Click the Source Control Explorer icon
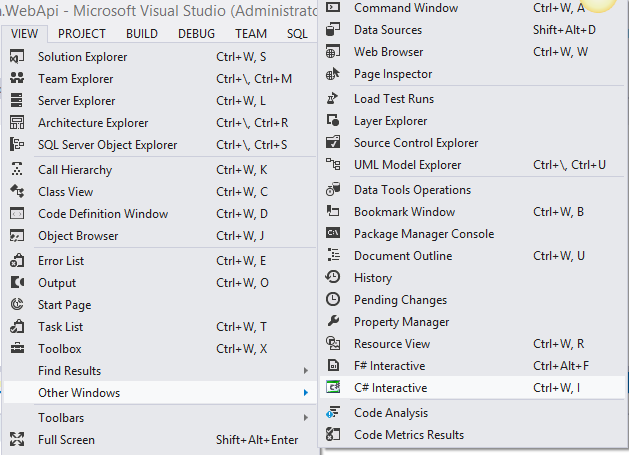629x455 pixels. (x=333, y=142)
